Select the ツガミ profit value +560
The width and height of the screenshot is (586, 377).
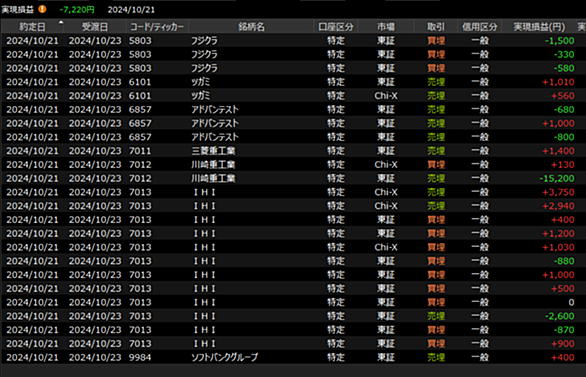pos(563,96)
